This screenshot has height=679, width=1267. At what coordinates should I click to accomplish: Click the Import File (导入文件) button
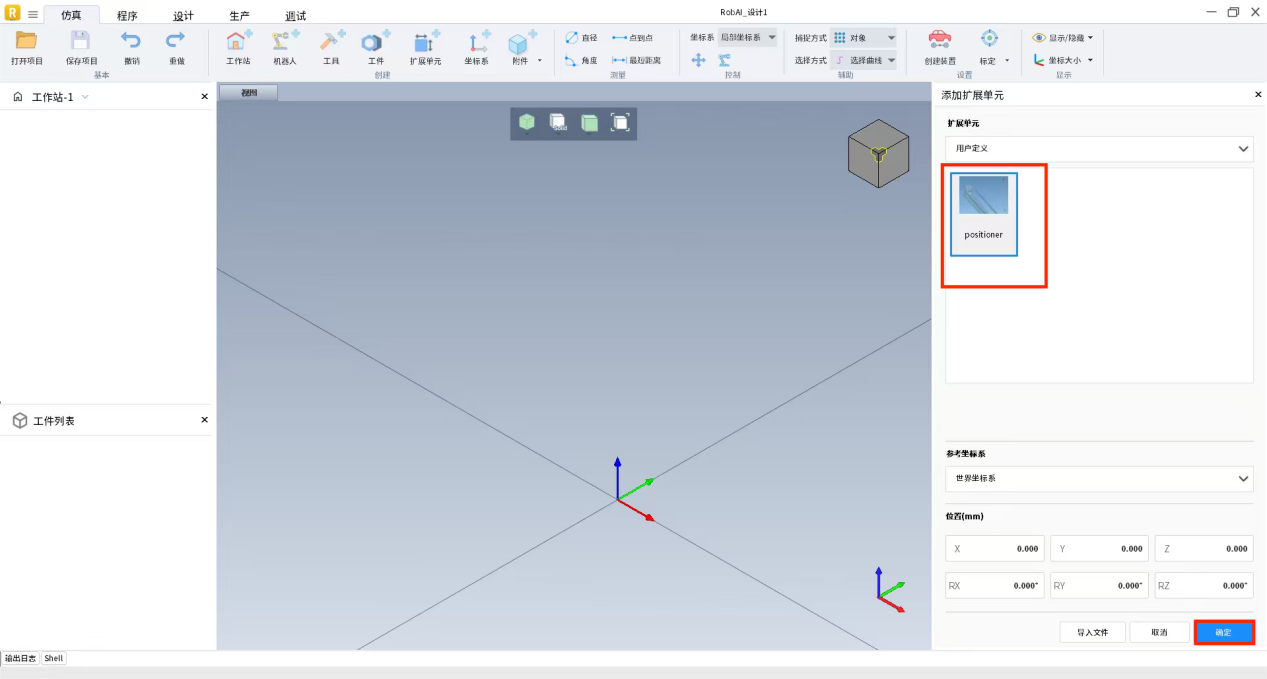(x=1092, y=632)
